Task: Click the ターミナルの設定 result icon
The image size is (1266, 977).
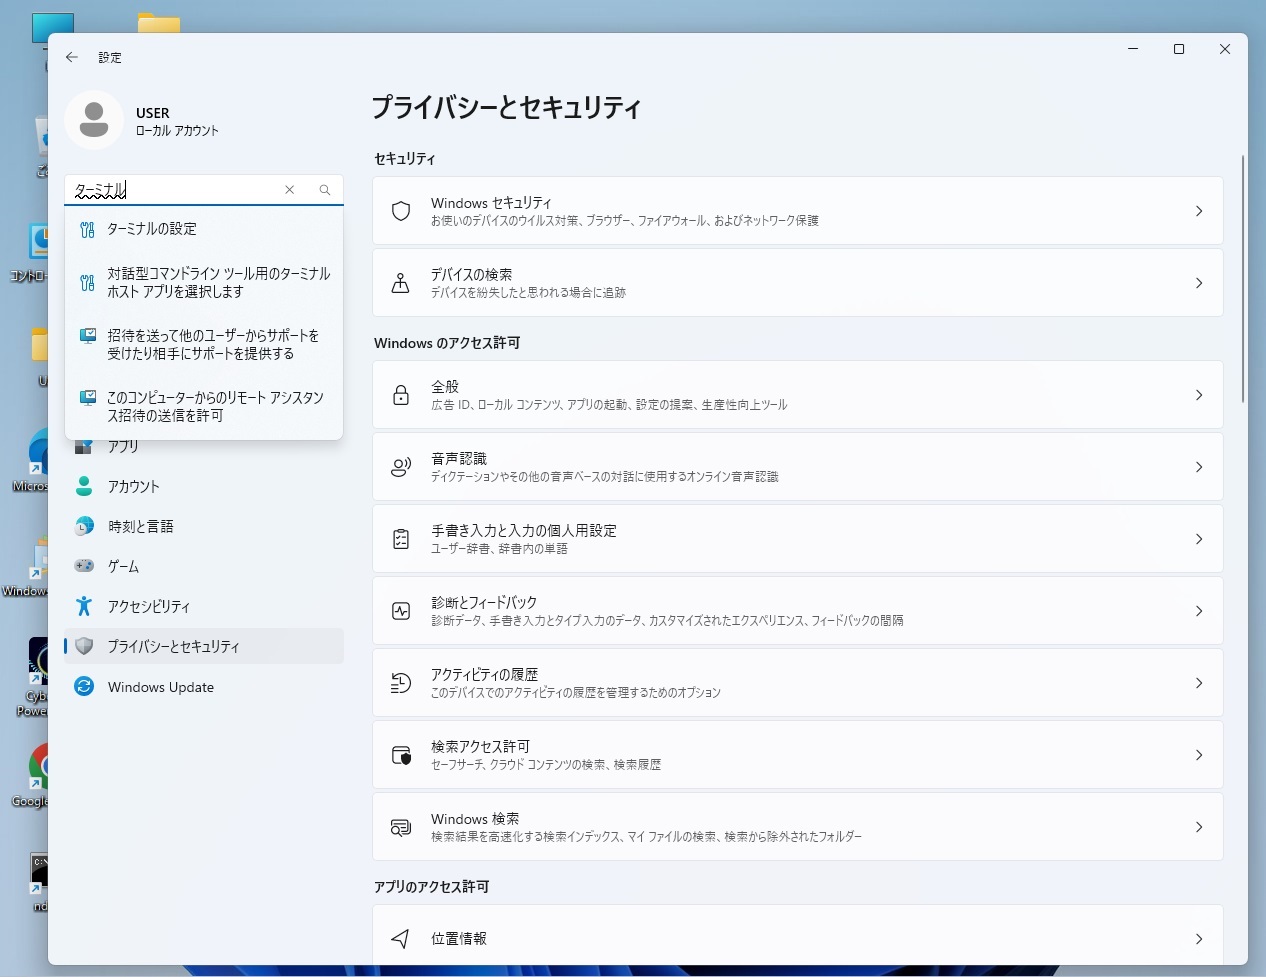Action: click(88, 229)
